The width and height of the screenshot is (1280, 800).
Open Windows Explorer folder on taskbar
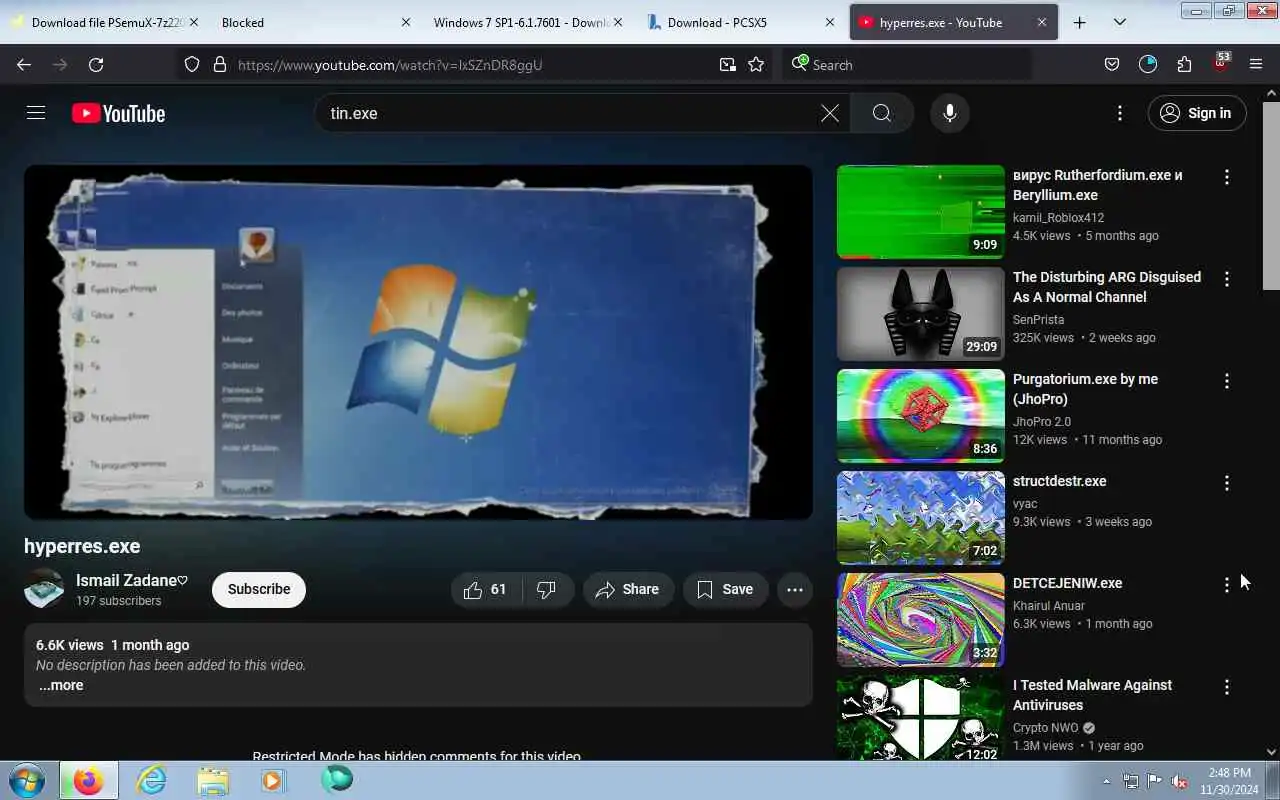click(x=213, y=780)
